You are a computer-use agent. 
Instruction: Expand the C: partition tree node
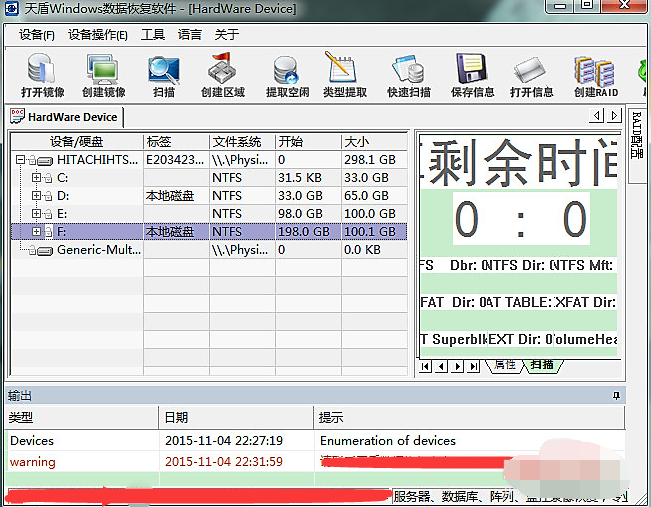click(x=37, y=177)
